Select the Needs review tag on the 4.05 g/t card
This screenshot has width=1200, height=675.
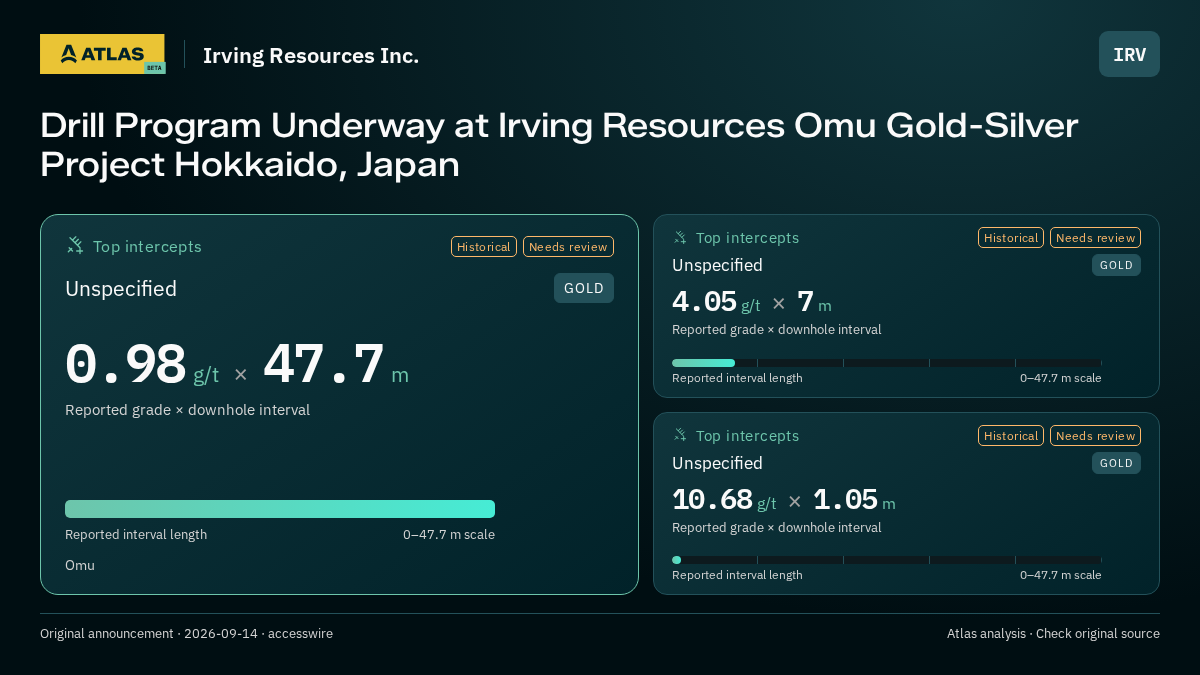point(1095,237)
